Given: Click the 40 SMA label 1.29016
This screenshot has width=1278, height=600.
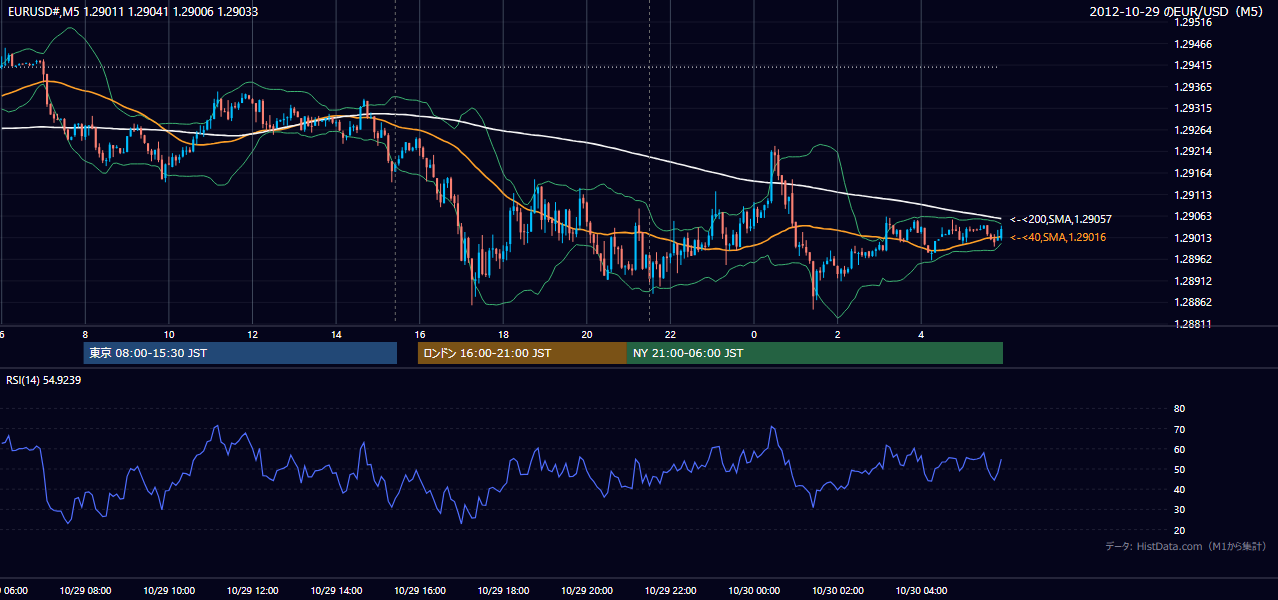Looking at the screenshot, I should 1058,238.
